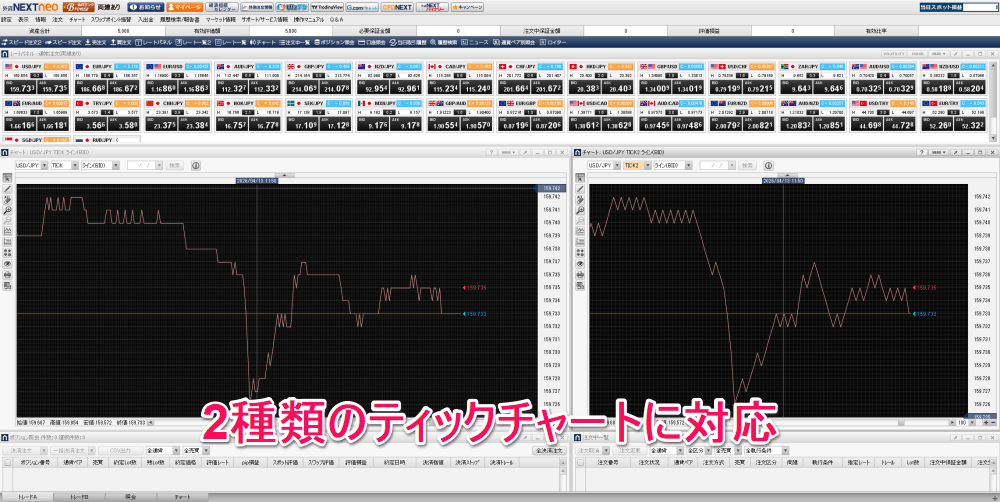Select the line drawing tool in right TICK2 chart

pos(580,189)
